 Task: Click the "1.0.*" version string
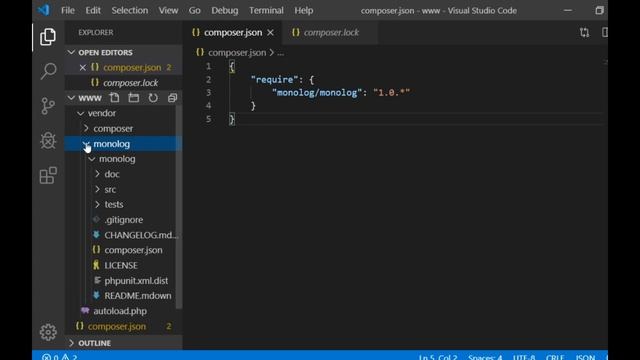[x=391, y=93]
